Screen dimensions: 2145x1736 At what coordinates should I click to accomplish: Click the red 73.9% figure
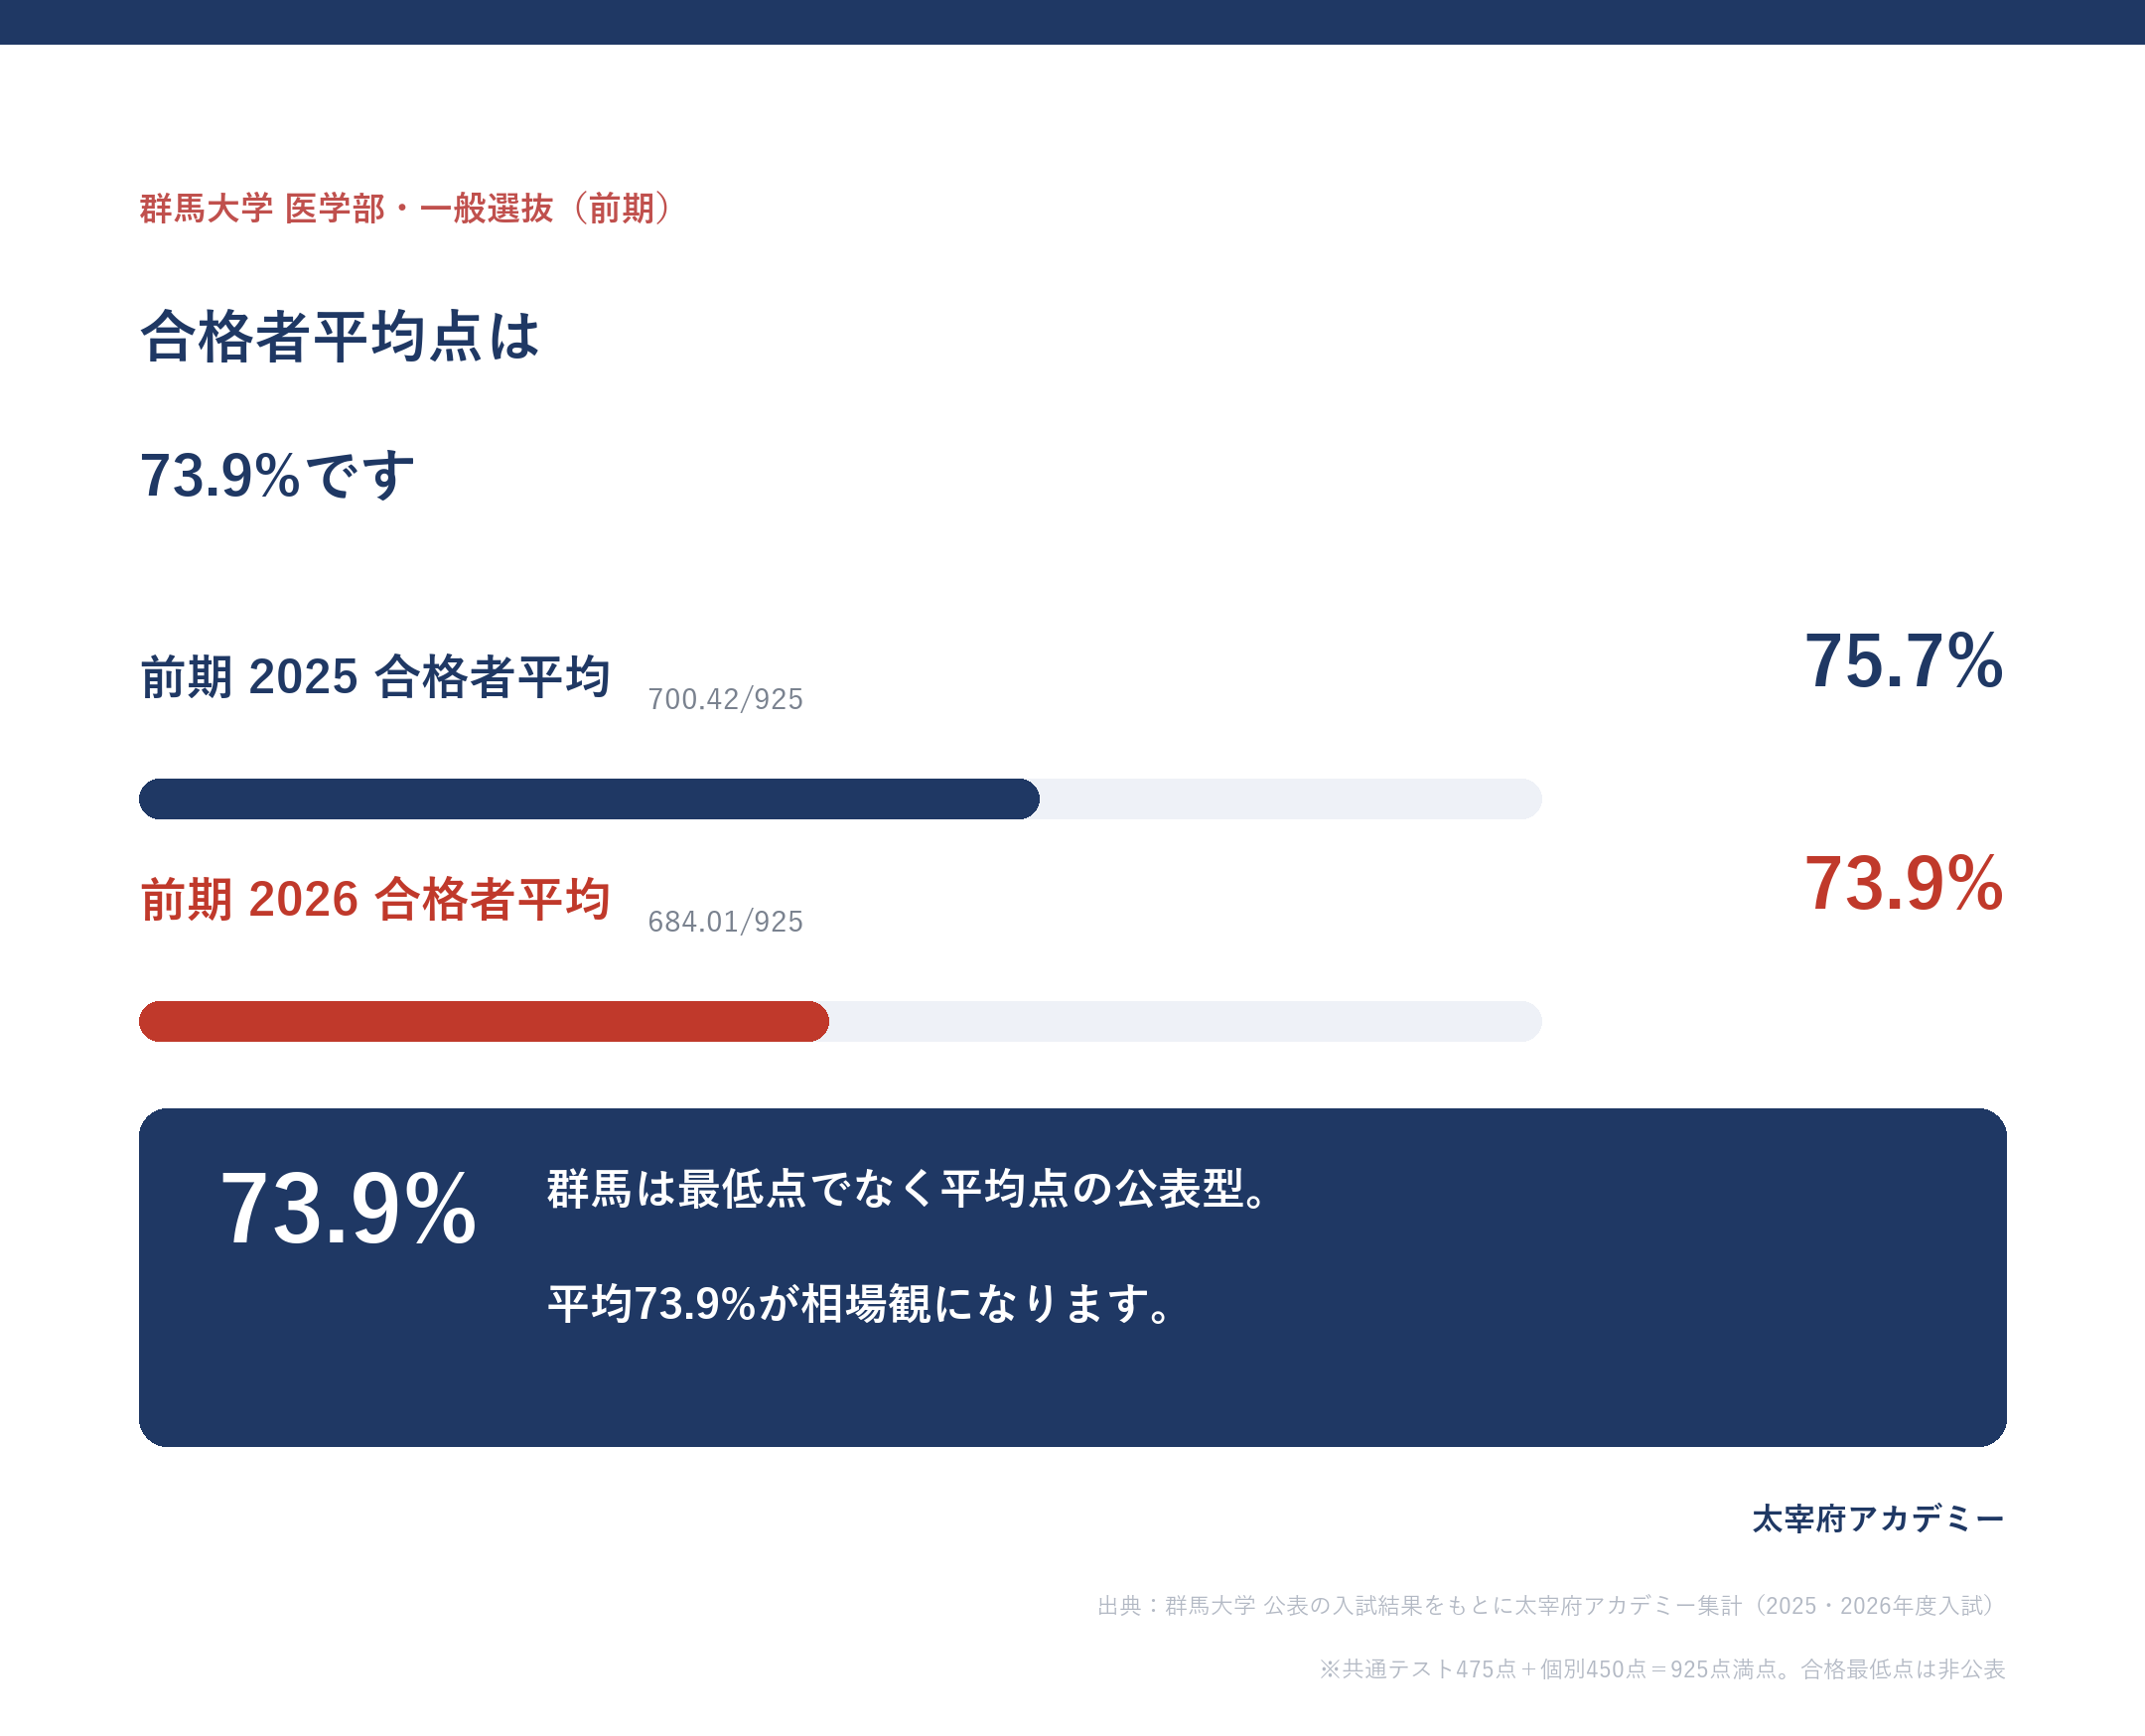[x=1903, y=884]
